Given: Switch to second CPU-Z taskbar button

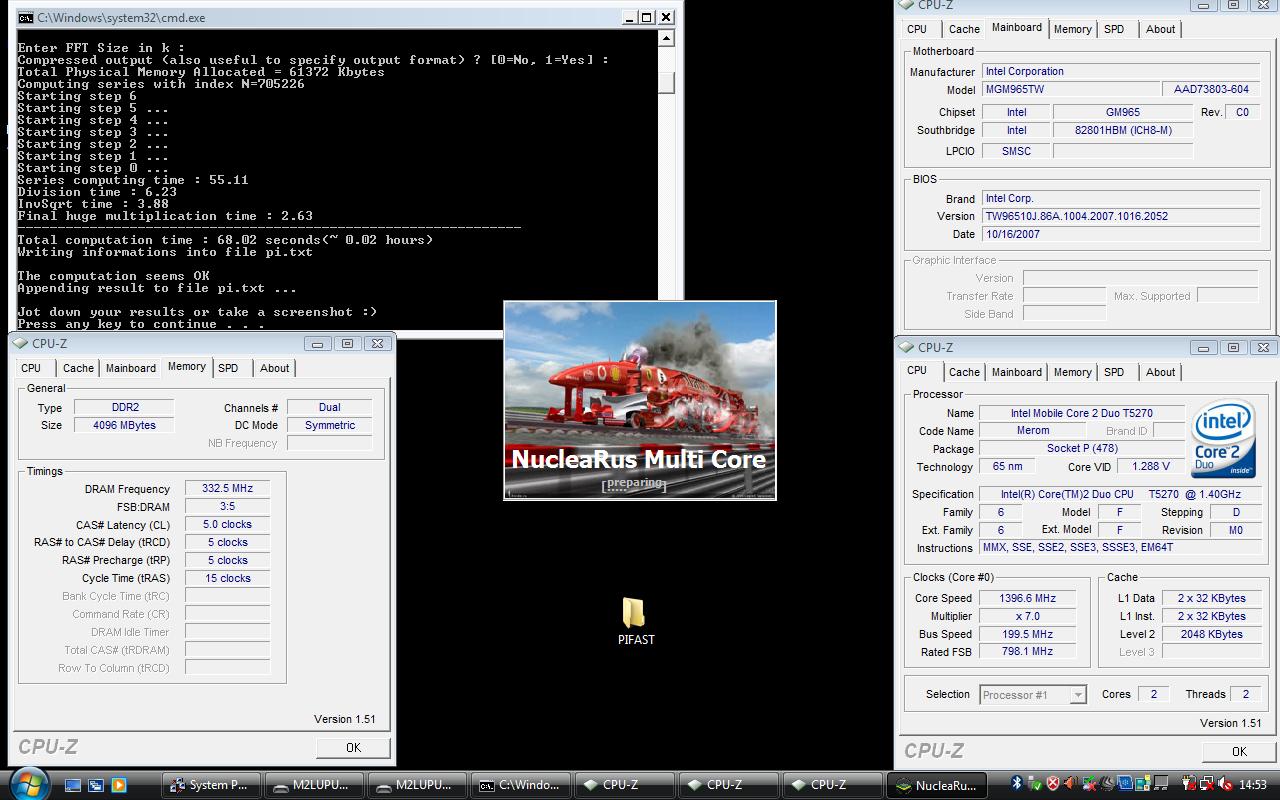Looking at the screenshot, I should [731, 785].
